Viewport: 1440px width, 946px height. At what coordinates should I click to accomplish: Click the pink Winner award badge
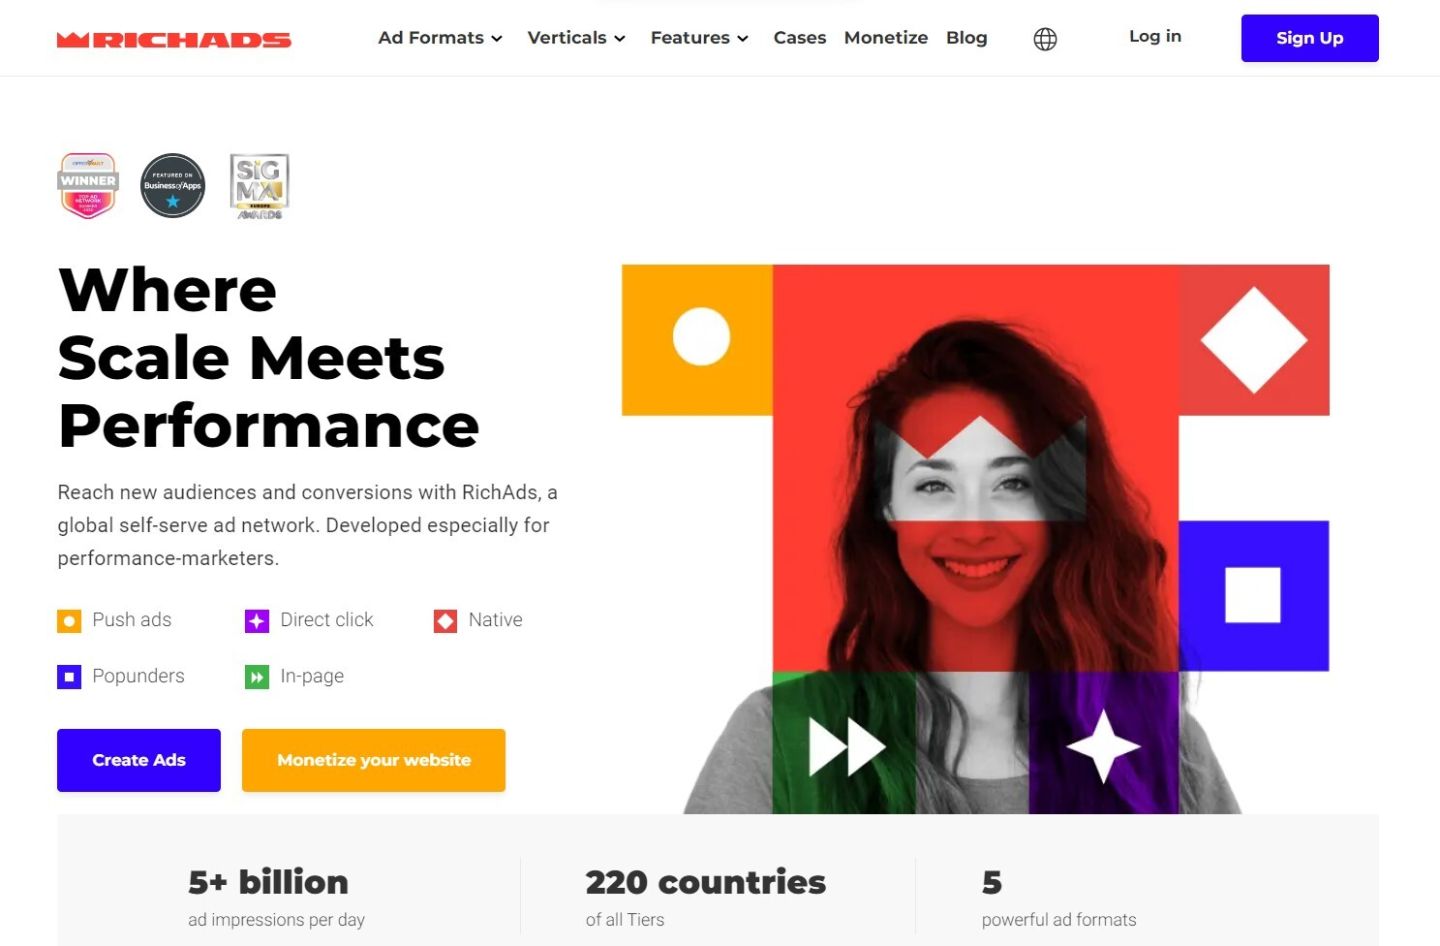88,185
